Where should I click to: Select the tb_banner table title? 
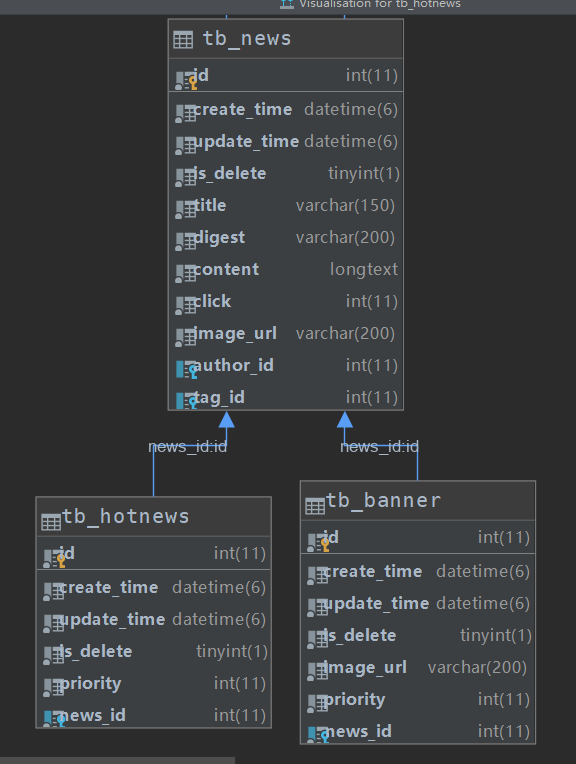pyautogui.click(x=383, y=500)
